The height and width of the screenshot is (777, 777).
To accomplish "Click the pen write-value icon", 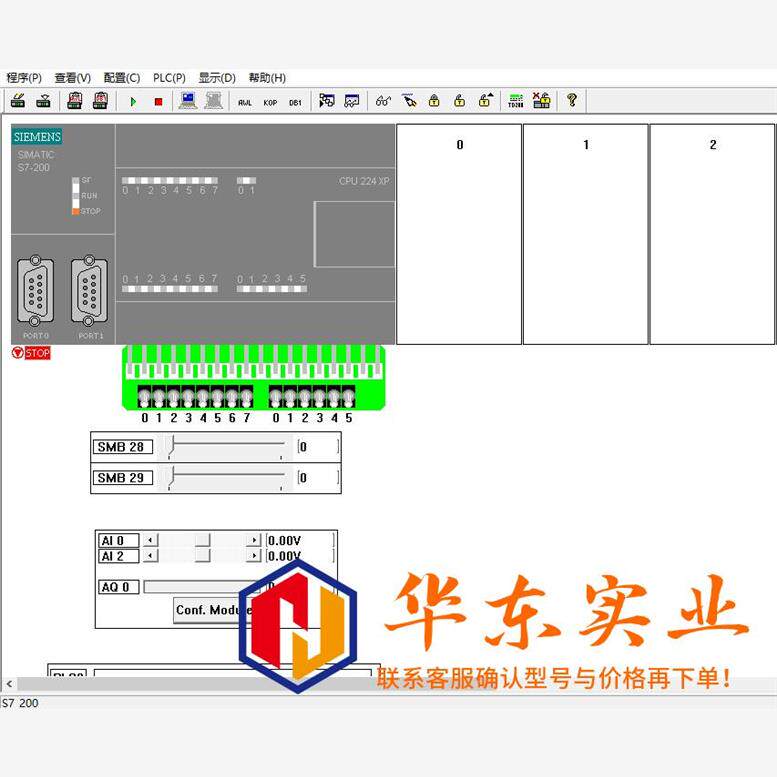I will point(409,101).
